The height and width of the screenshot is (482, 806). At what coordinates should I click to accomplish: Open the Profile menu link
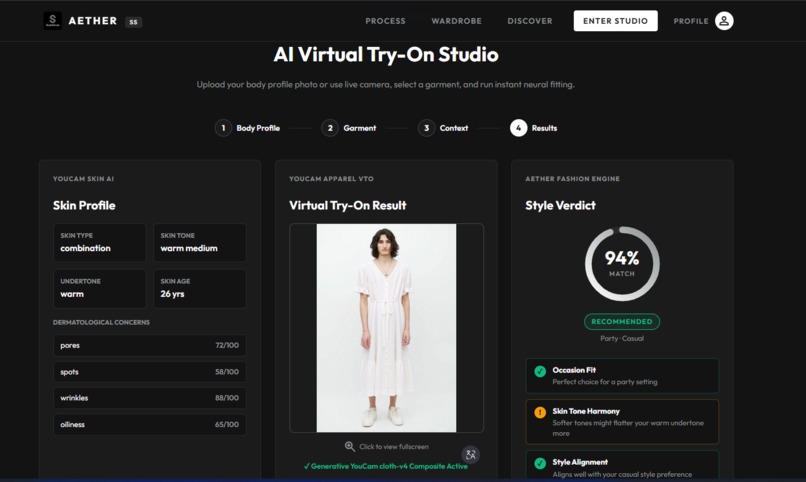pos(691,21)
